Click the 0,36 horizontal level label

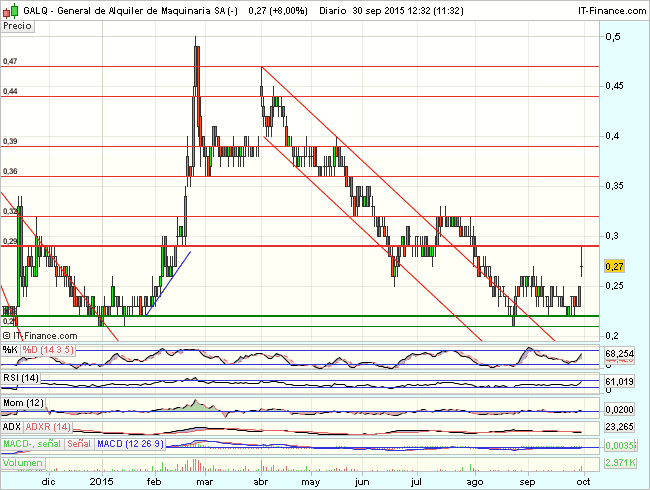(10, 171)
